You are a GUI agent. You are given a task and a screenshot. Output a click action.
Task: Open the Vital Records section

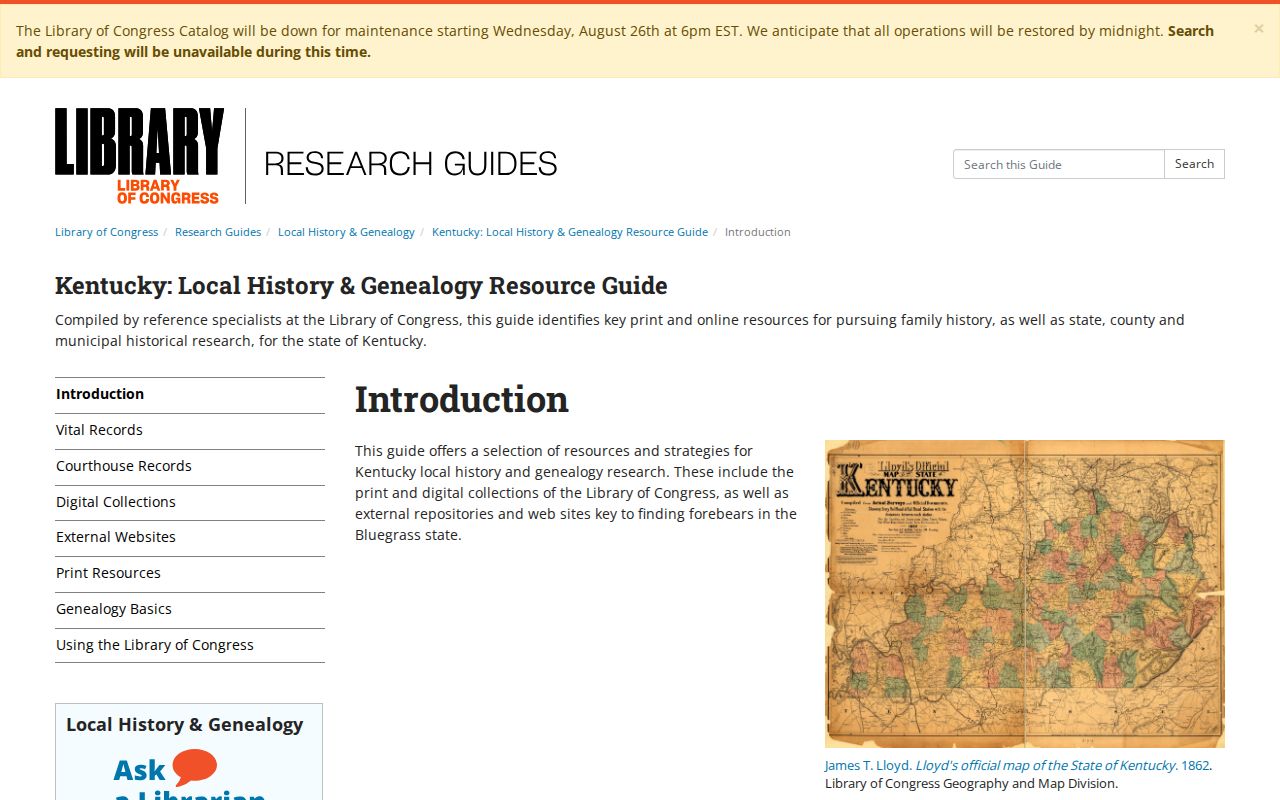(190, 430)
